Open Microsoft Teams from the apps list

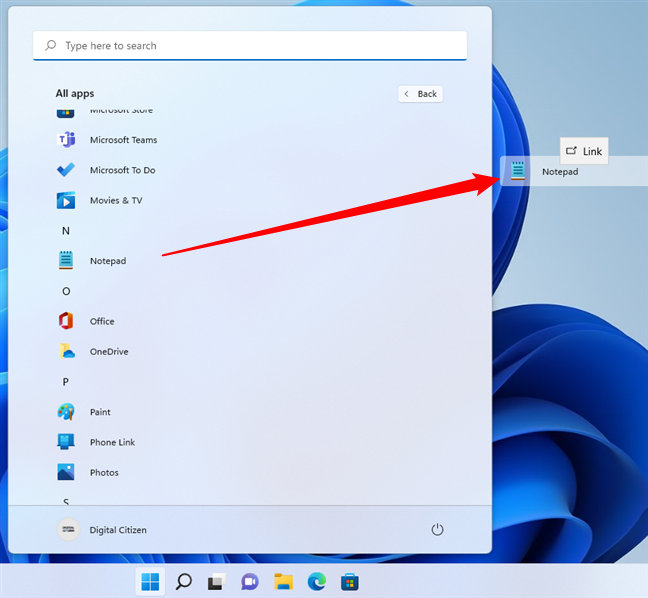click(122, 140)
